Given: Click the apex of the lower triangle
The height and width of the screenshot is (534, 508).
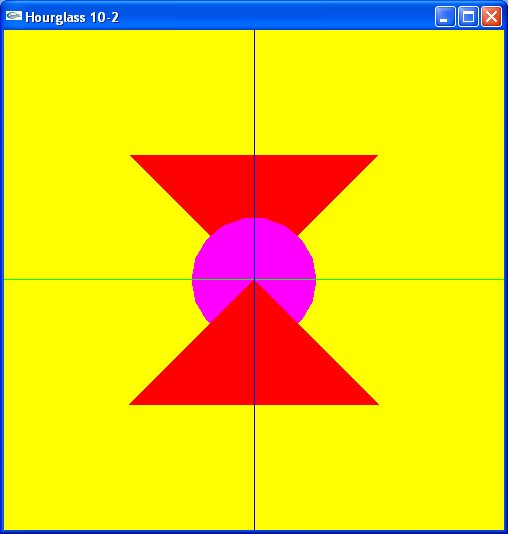Looking at the screenshot, I should [x=254, y=282].
